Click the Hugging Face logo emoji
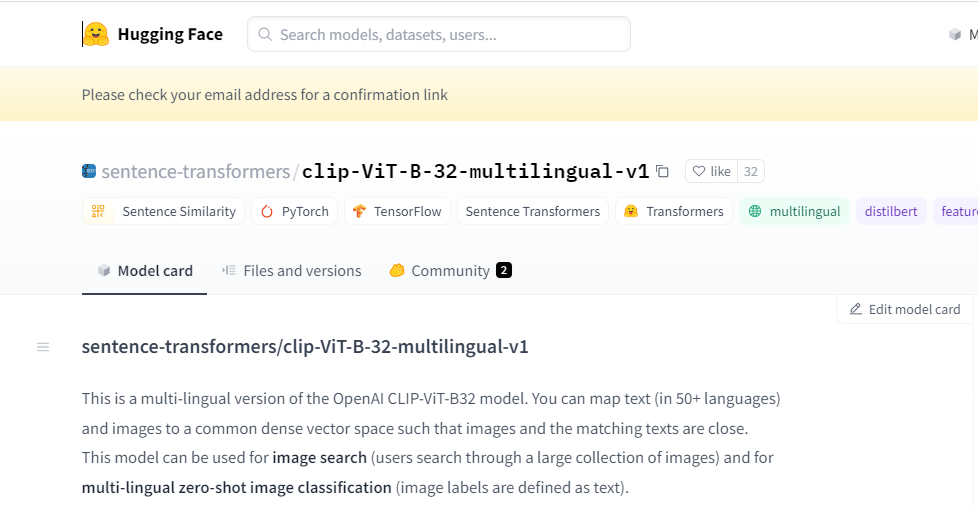This screenshot has width=978, height=507. [x=96, y=34]
